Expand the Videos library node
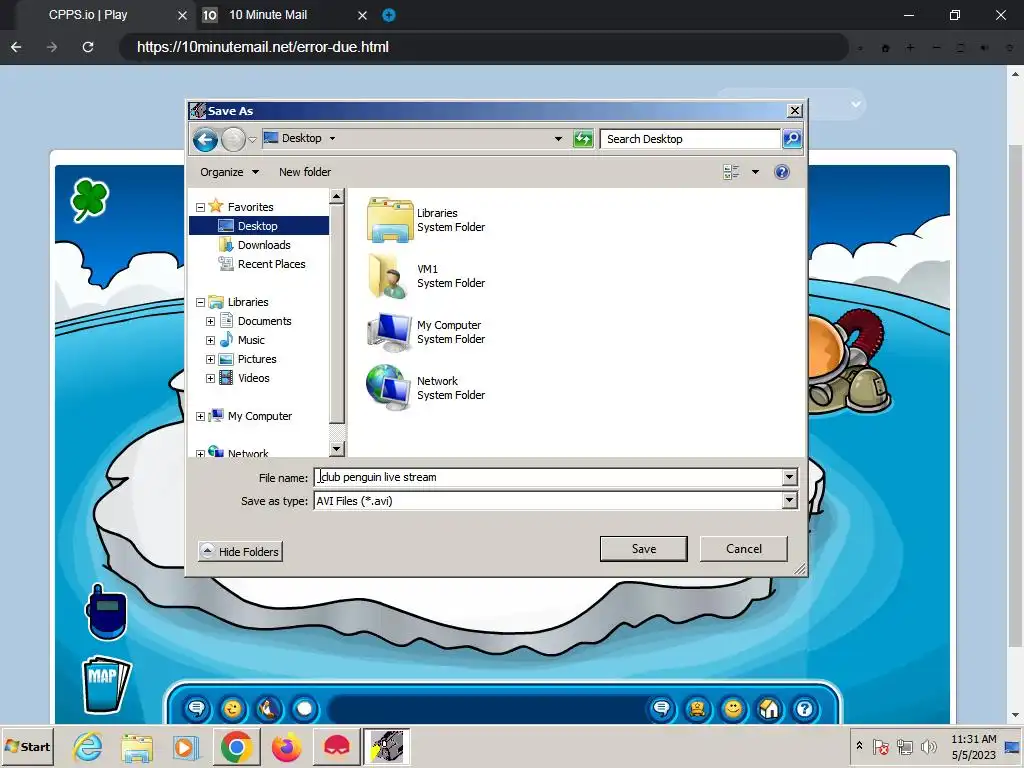The height and width of the screenshot is (768, 1024). [210, 378]
